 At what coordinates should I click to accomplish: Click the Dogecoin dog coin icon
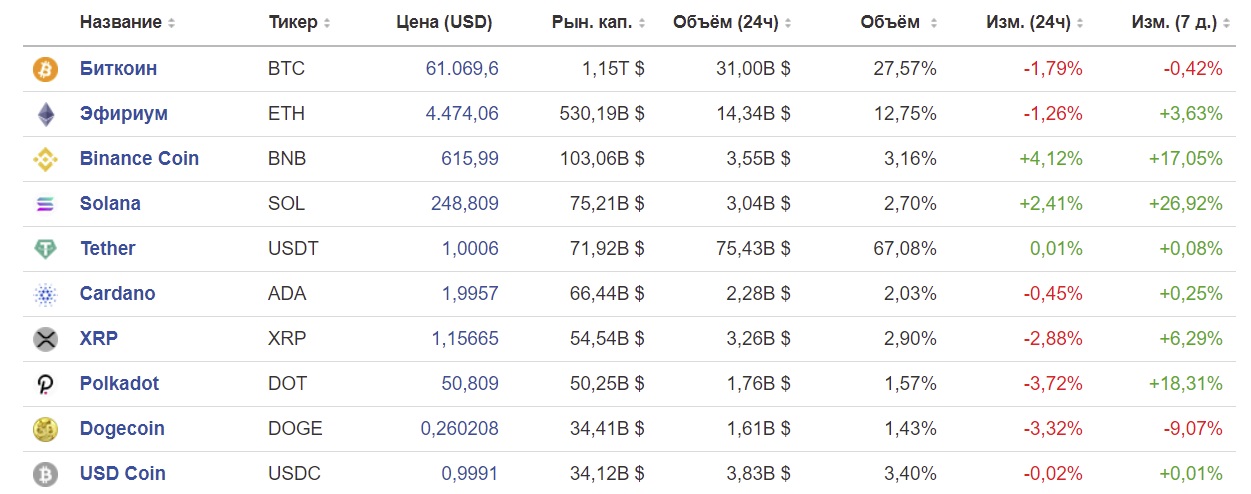(x=46, y=429)
